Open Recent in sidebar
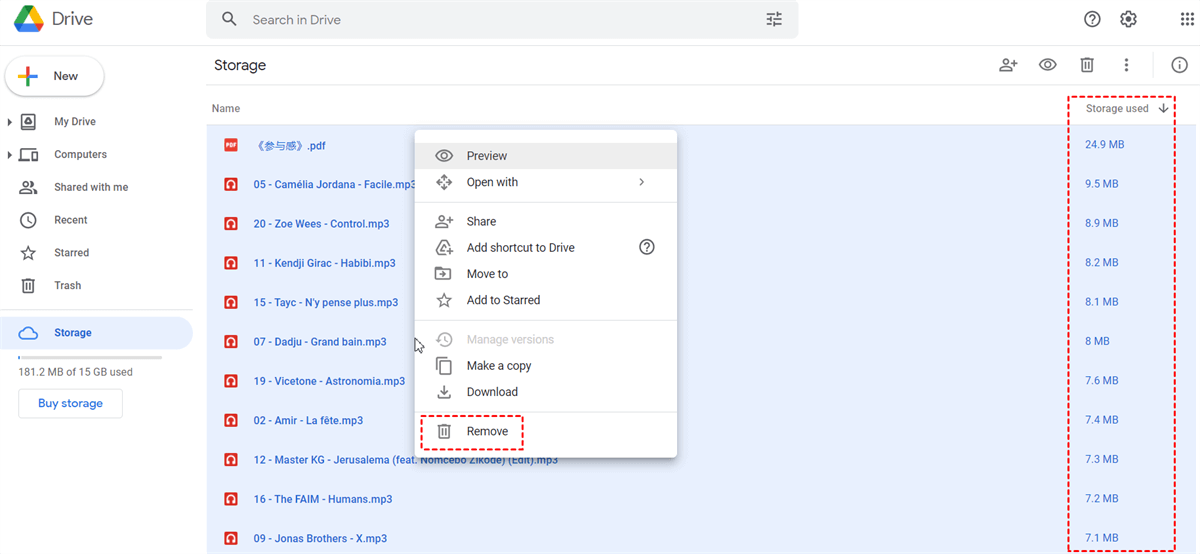This screenshot has height=554, width=1200. click(70, 220)
